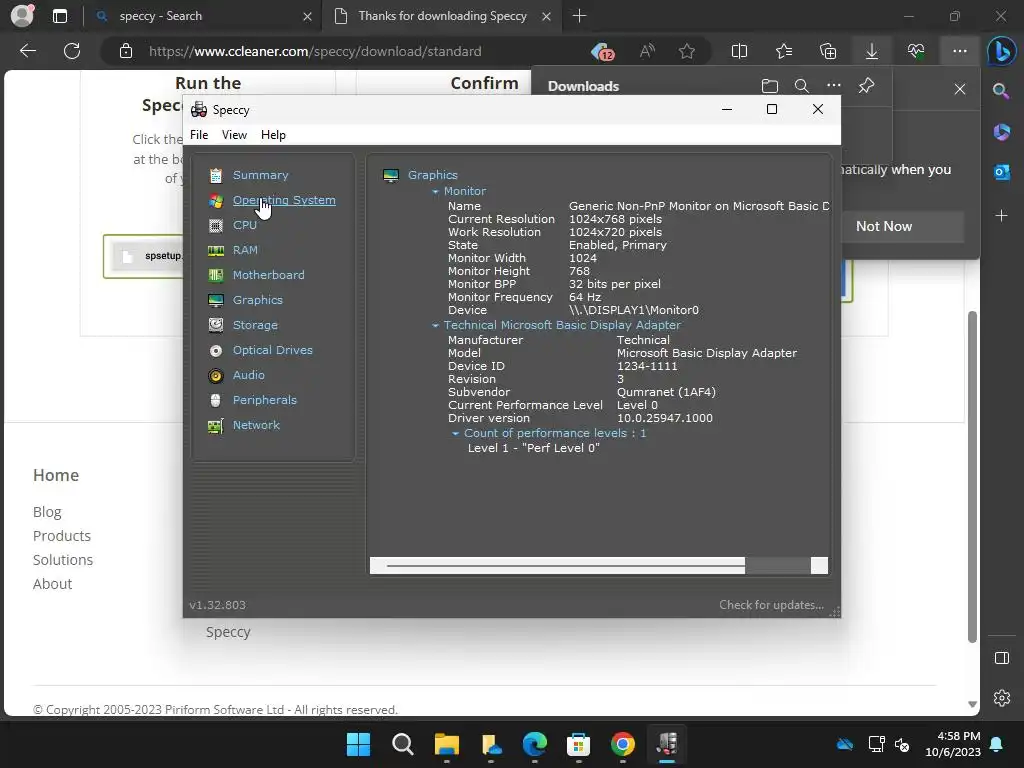Open Outlook icon in Edge sidebar
Image resolution: width=1024 pixels, height=768 pixels.
[1002, 172]
